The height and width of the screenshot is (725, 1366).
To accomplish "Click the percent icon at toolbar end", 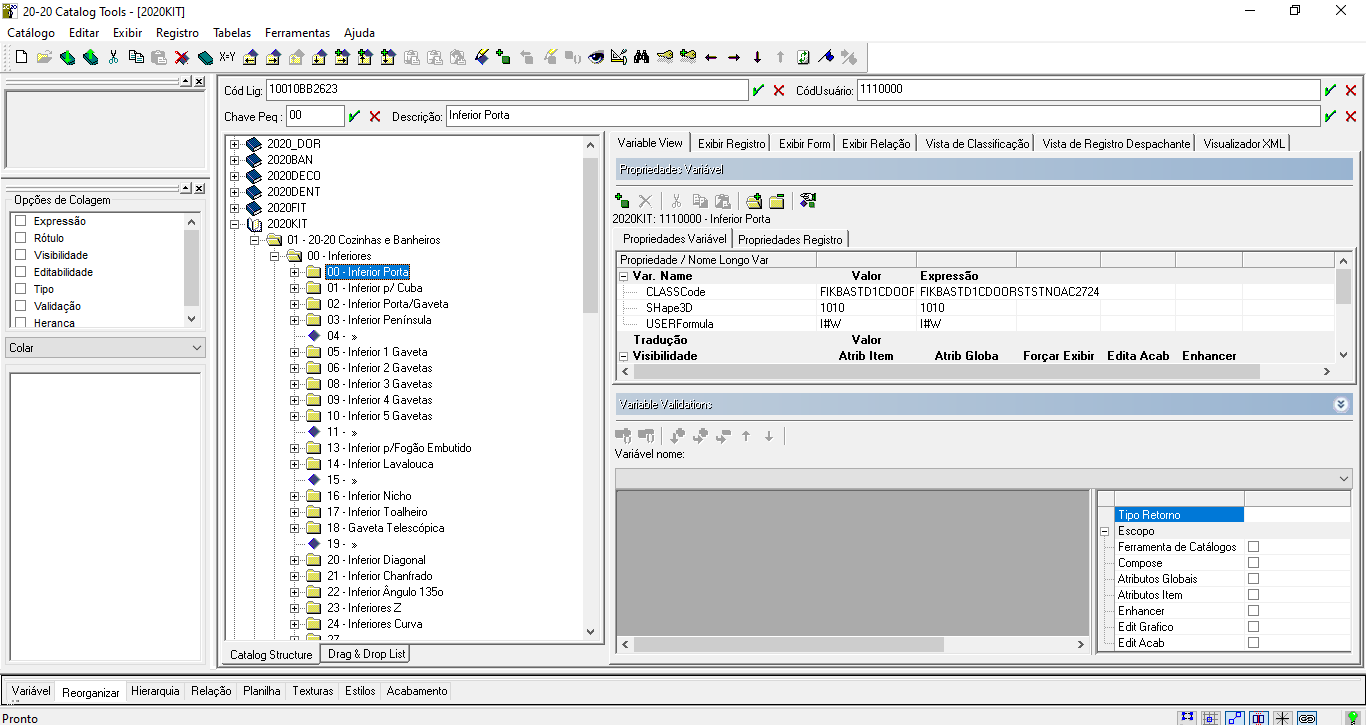I will [x=848, y=57].
